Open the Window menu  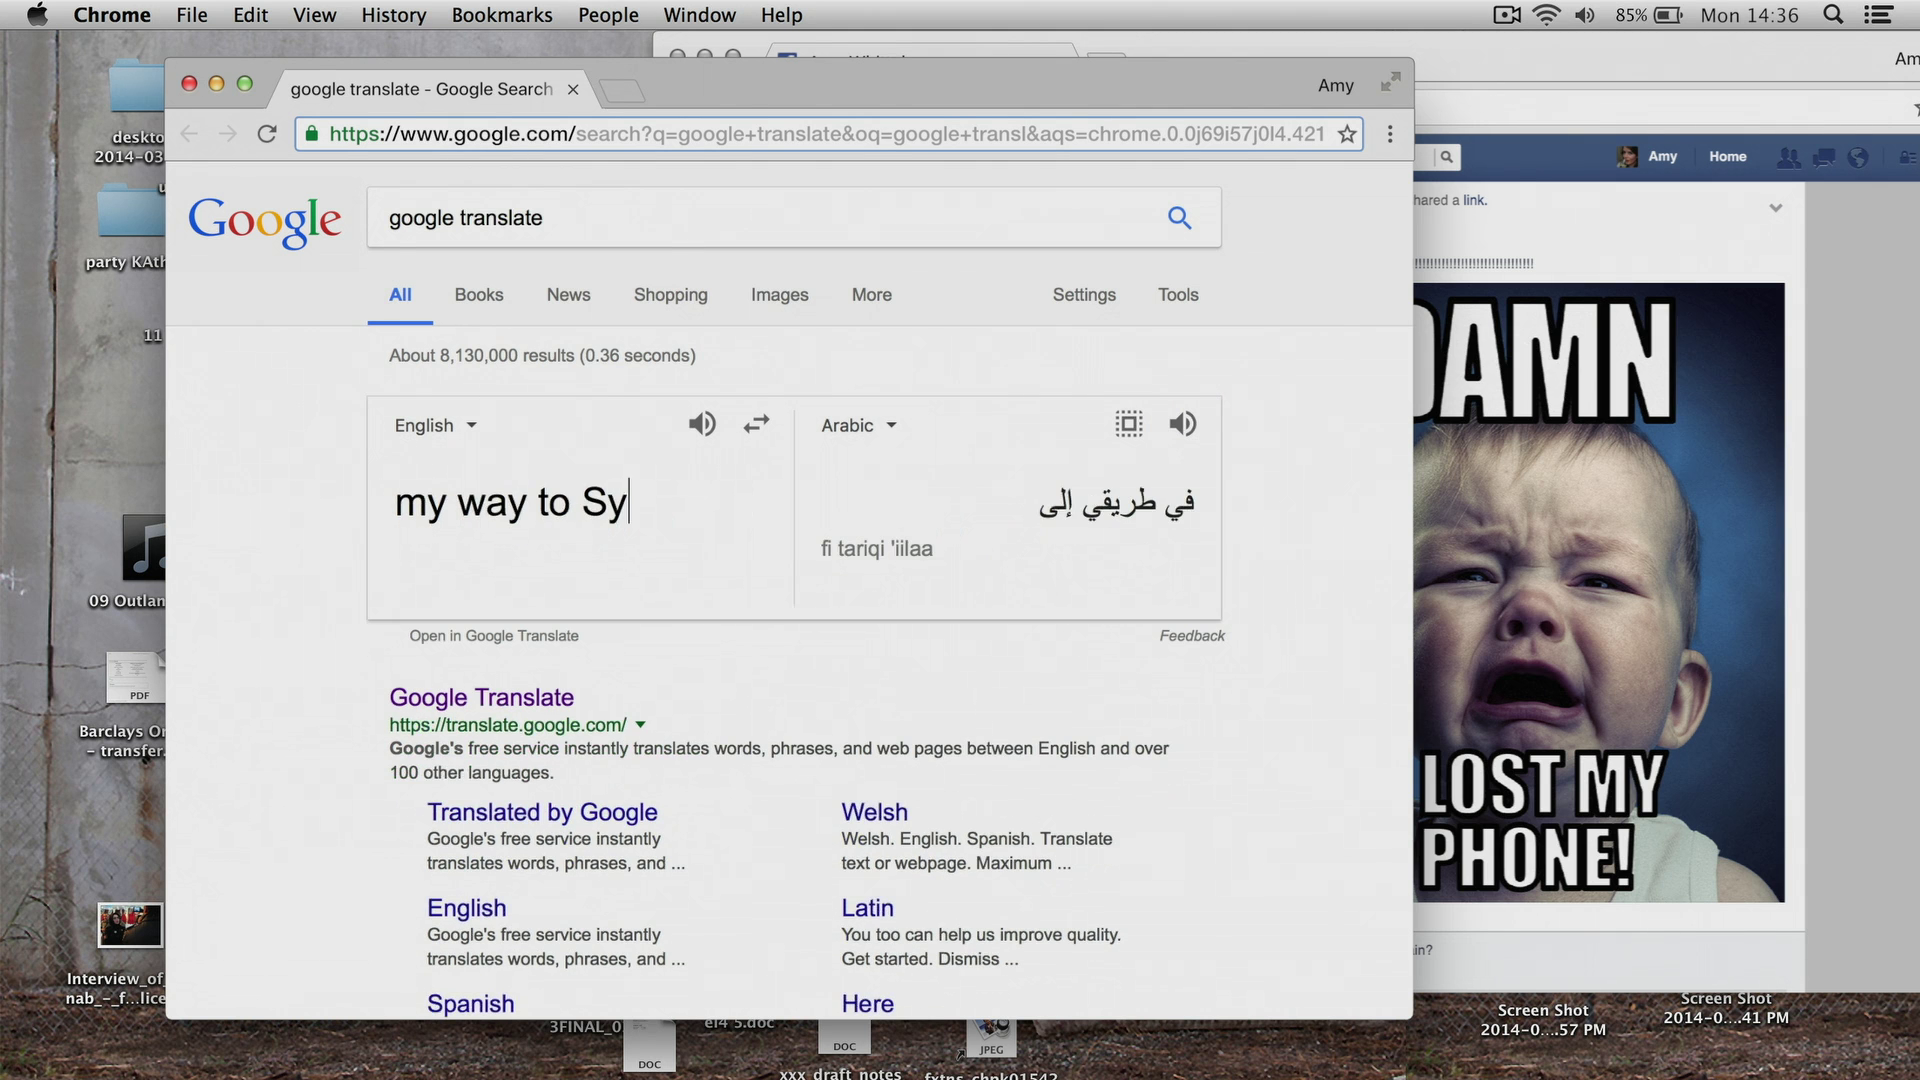[x=699, y=15]
